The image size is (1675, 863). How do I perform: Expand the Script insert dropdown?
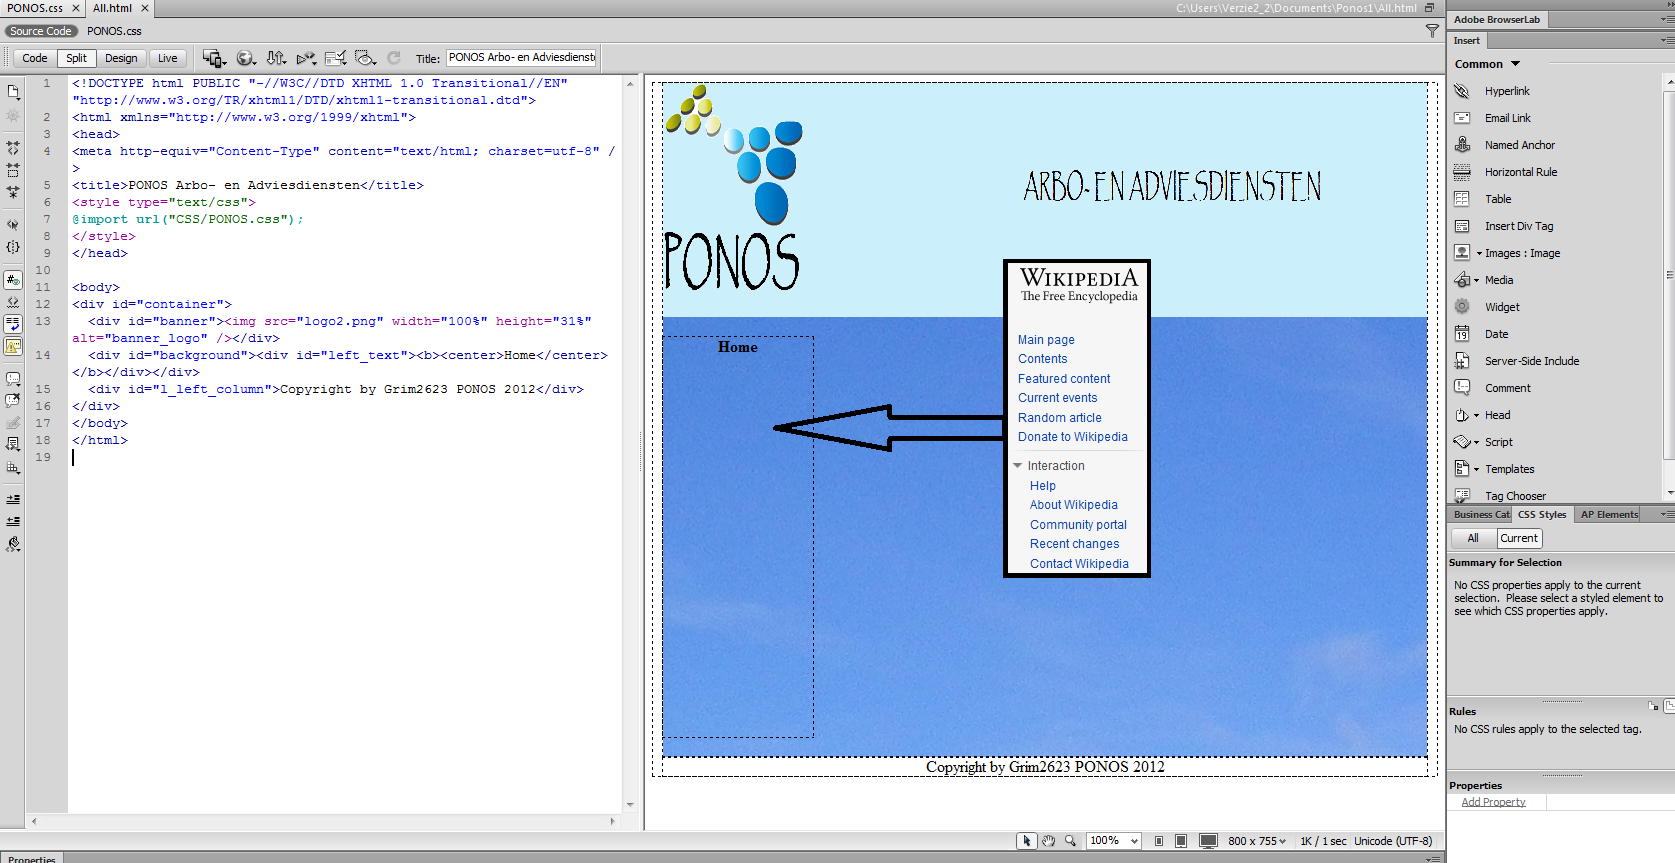pos(1476,442)
